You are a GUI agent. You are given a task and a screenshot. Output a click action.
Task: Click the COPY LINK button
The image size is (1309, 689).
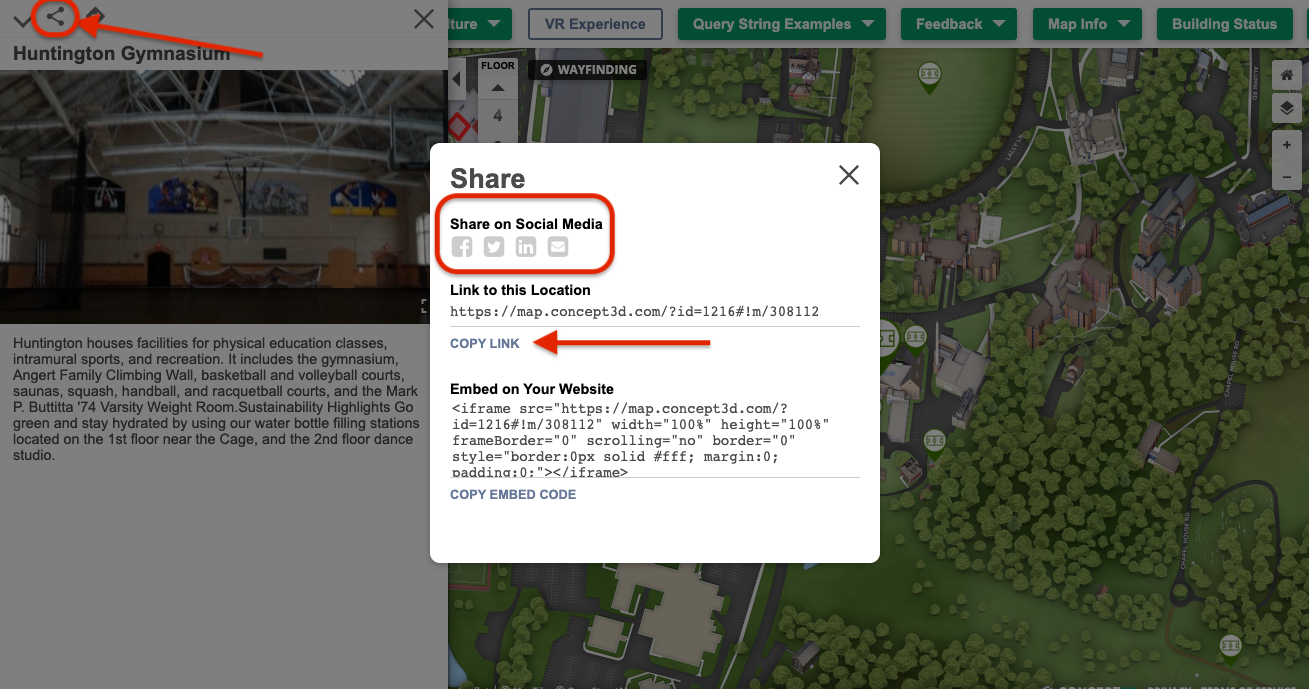tap(484, 343)
